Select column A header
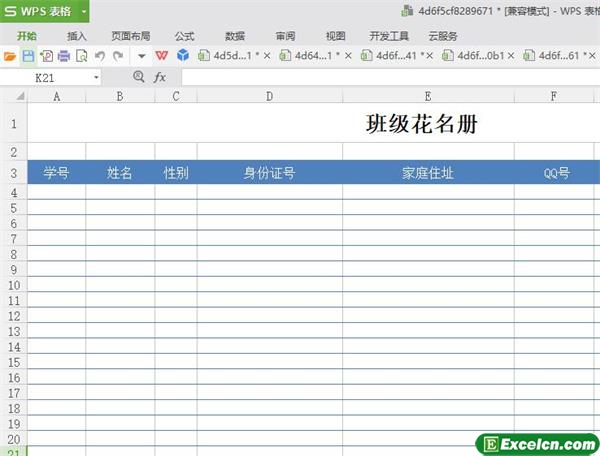Screen dimensions: 600x456 57,96
